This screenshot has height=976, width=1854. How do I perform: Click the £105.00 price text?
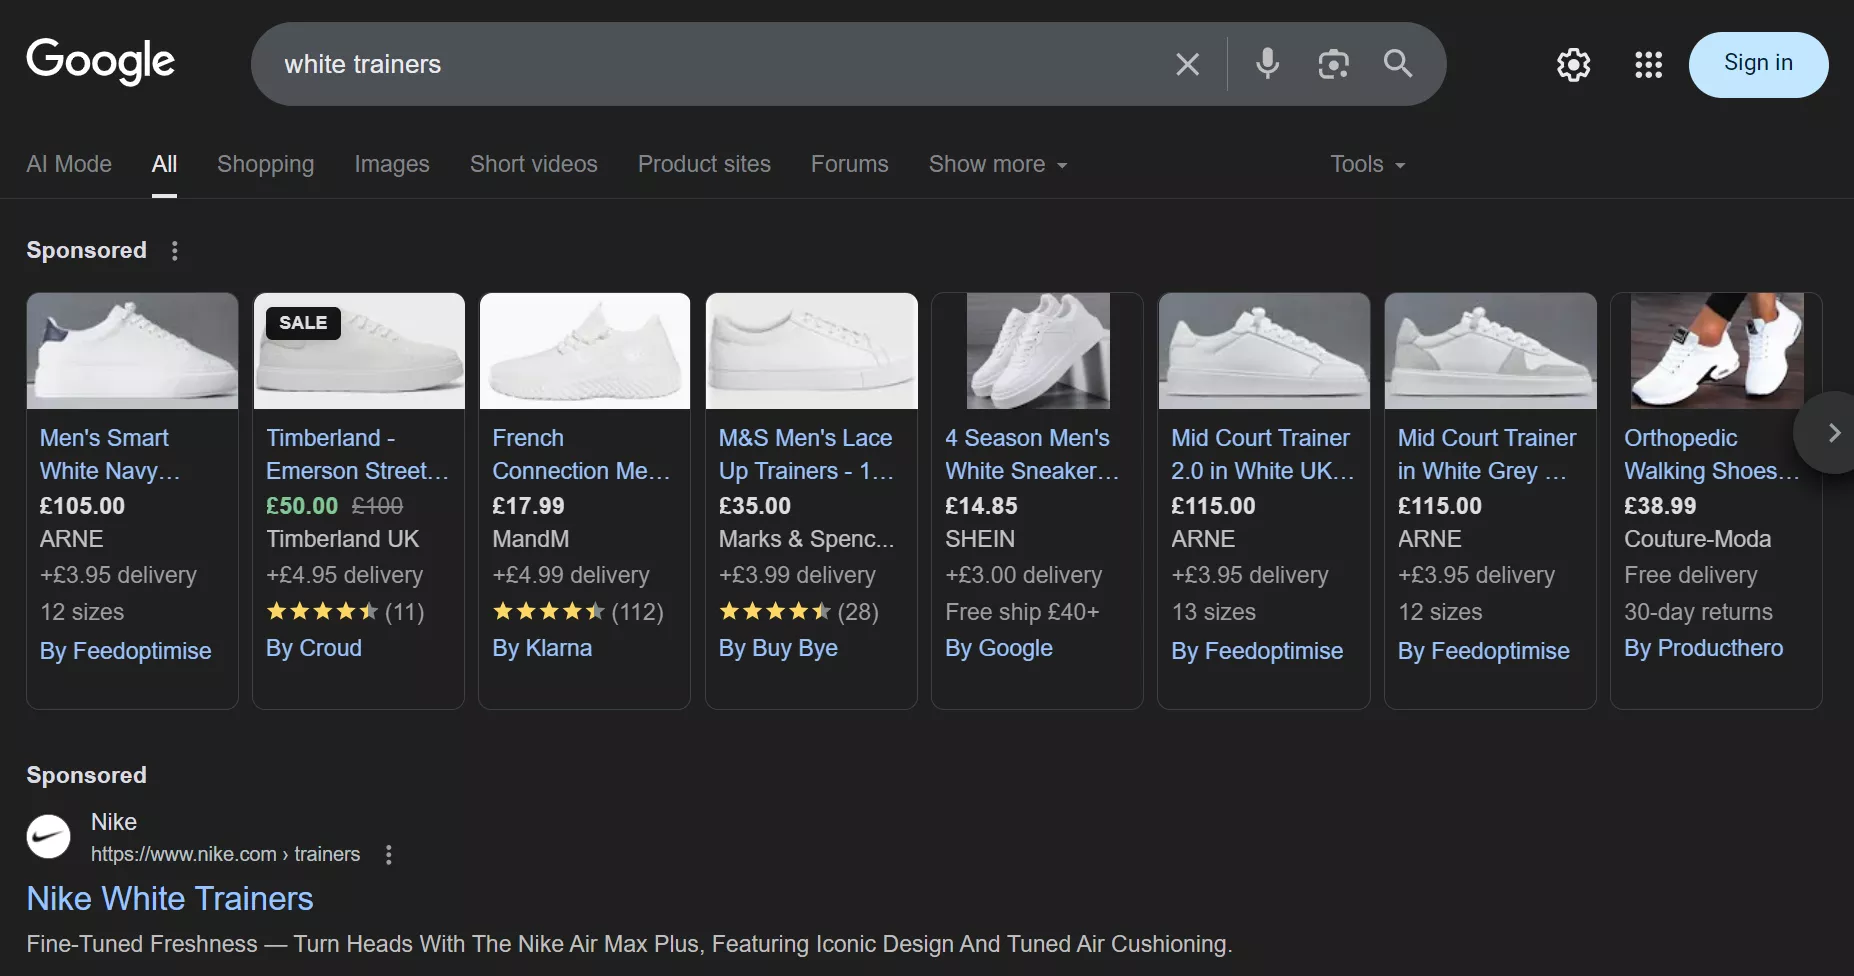82,506
